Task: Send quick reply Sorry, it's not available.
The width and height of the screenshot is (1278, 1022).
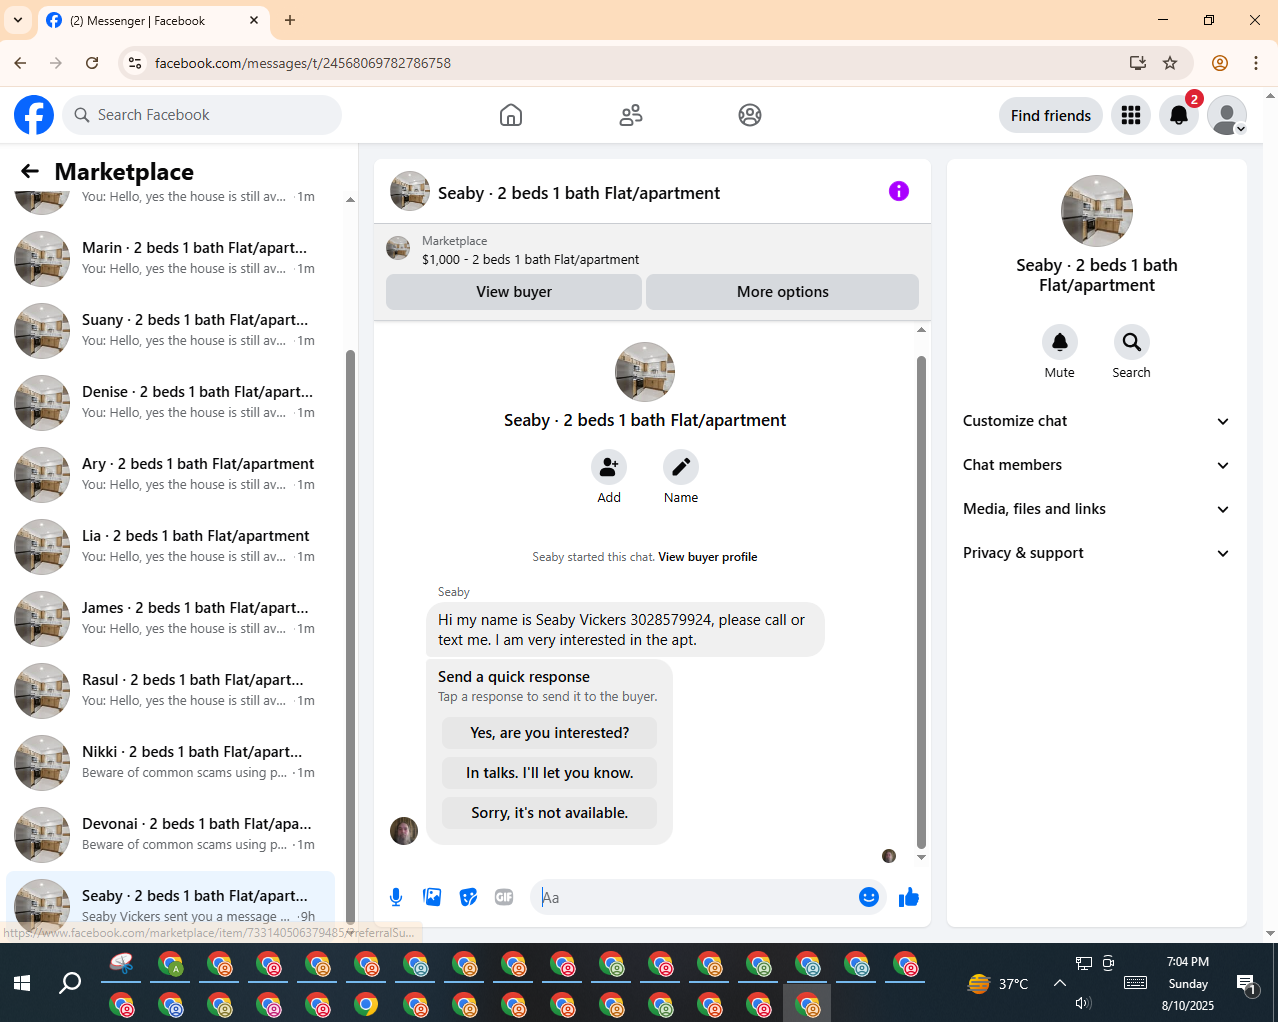Action: [x=550, y=813]
